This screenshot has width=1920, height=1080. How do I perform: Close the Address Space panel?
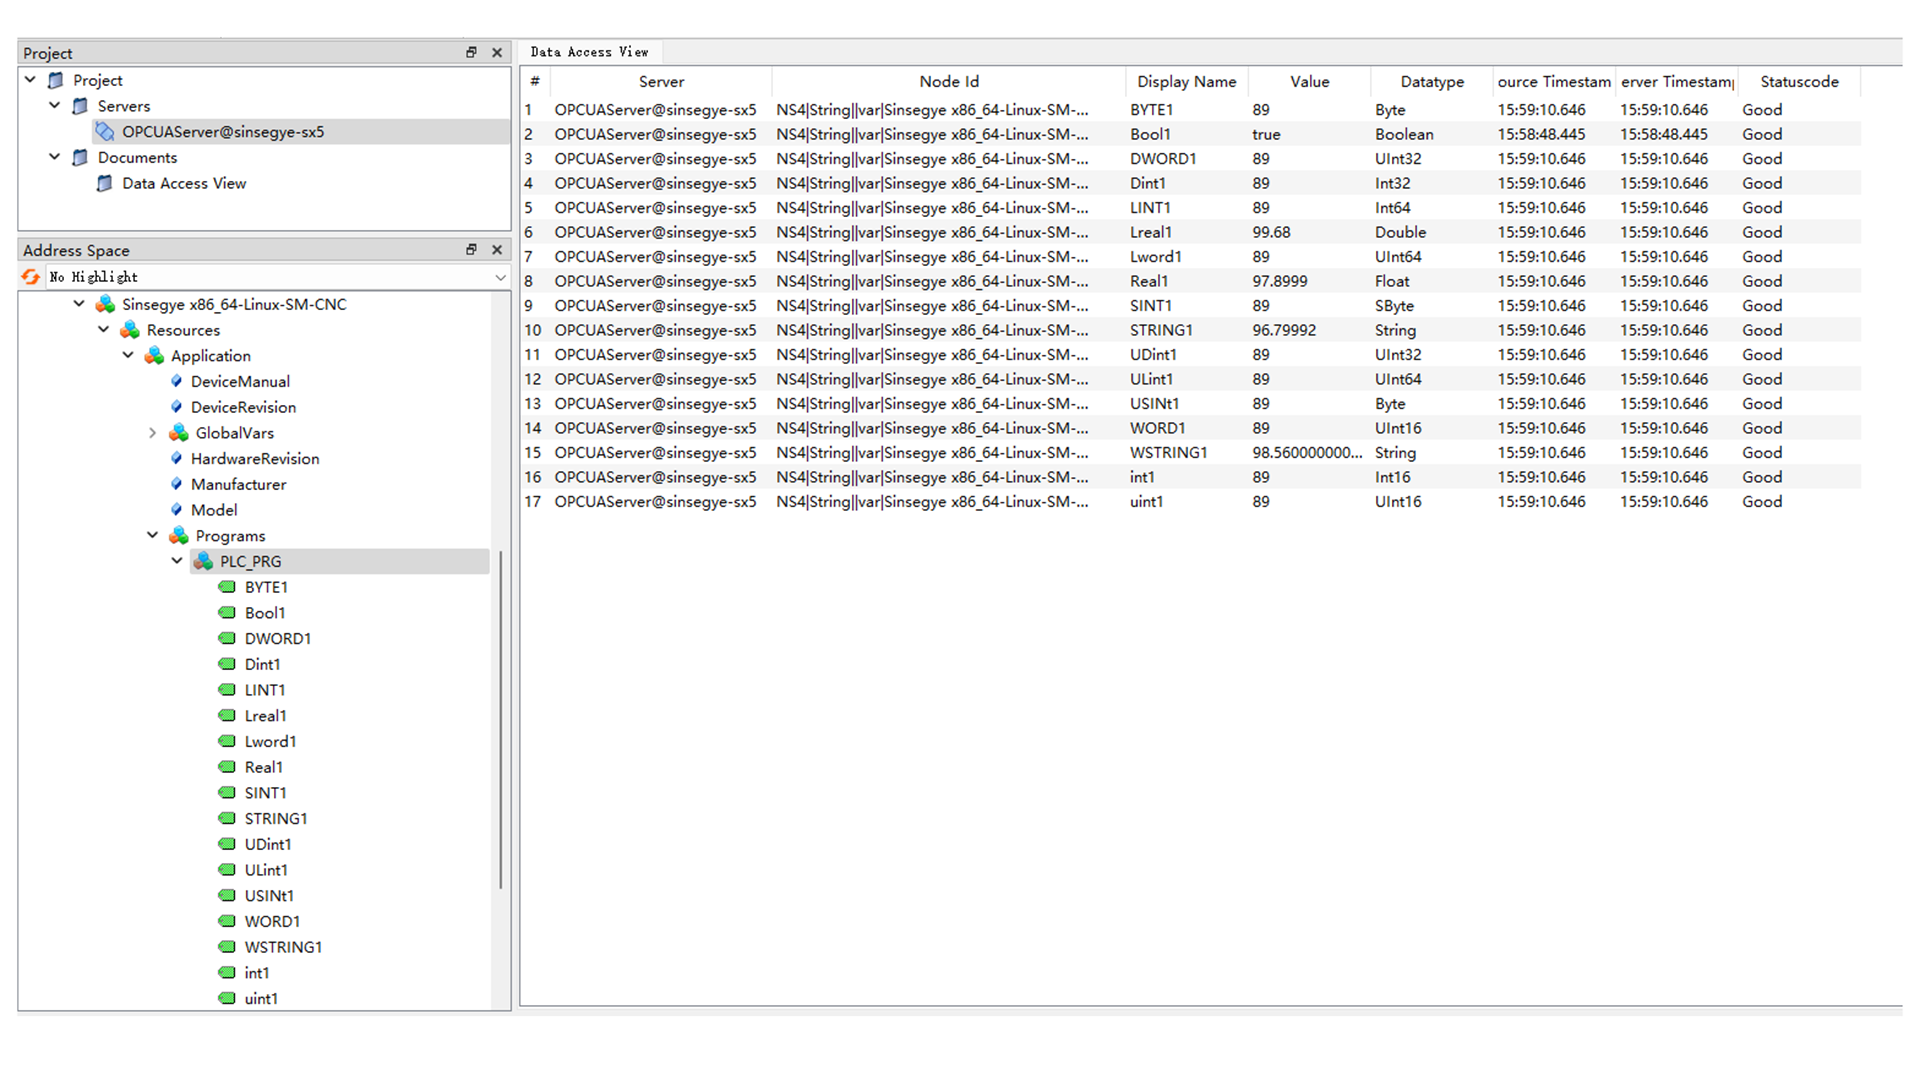click(x=497, y=250)
